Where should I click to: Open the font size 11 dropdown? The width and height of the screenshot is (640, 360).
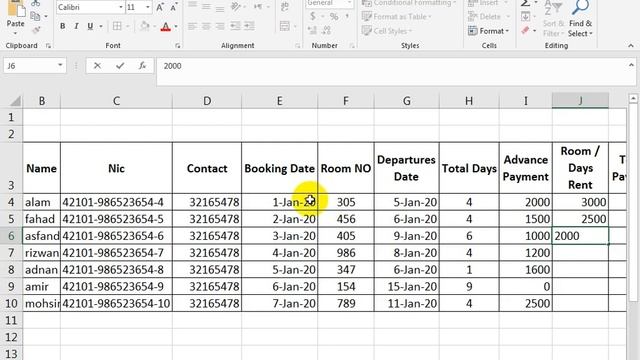click(x=147, y=7)
